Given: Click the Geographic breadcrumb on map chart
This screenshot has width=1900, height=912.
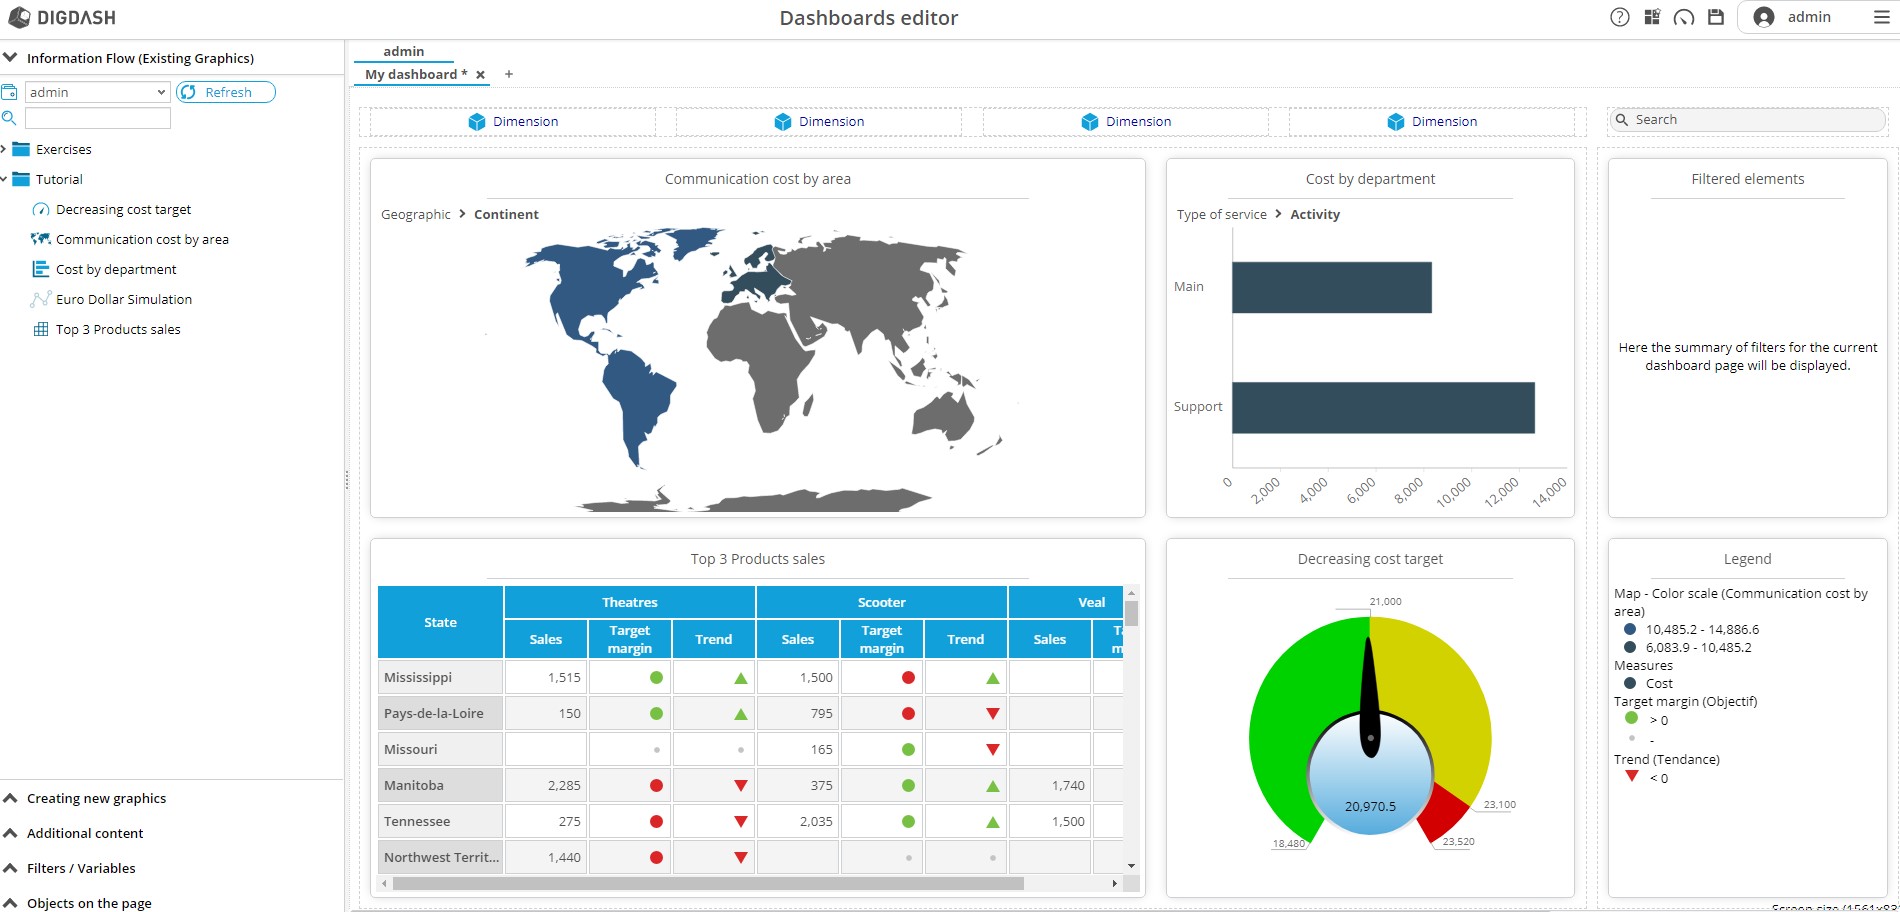Looking at the screenshot, I should pyautogui.click(x=415, y=214).
